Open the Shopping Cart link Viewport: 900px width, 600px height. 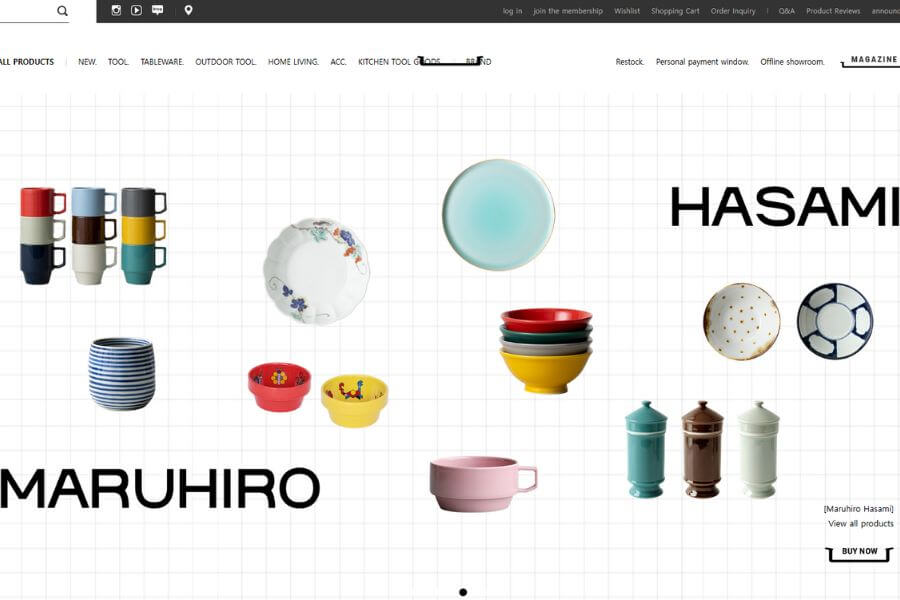675,11
